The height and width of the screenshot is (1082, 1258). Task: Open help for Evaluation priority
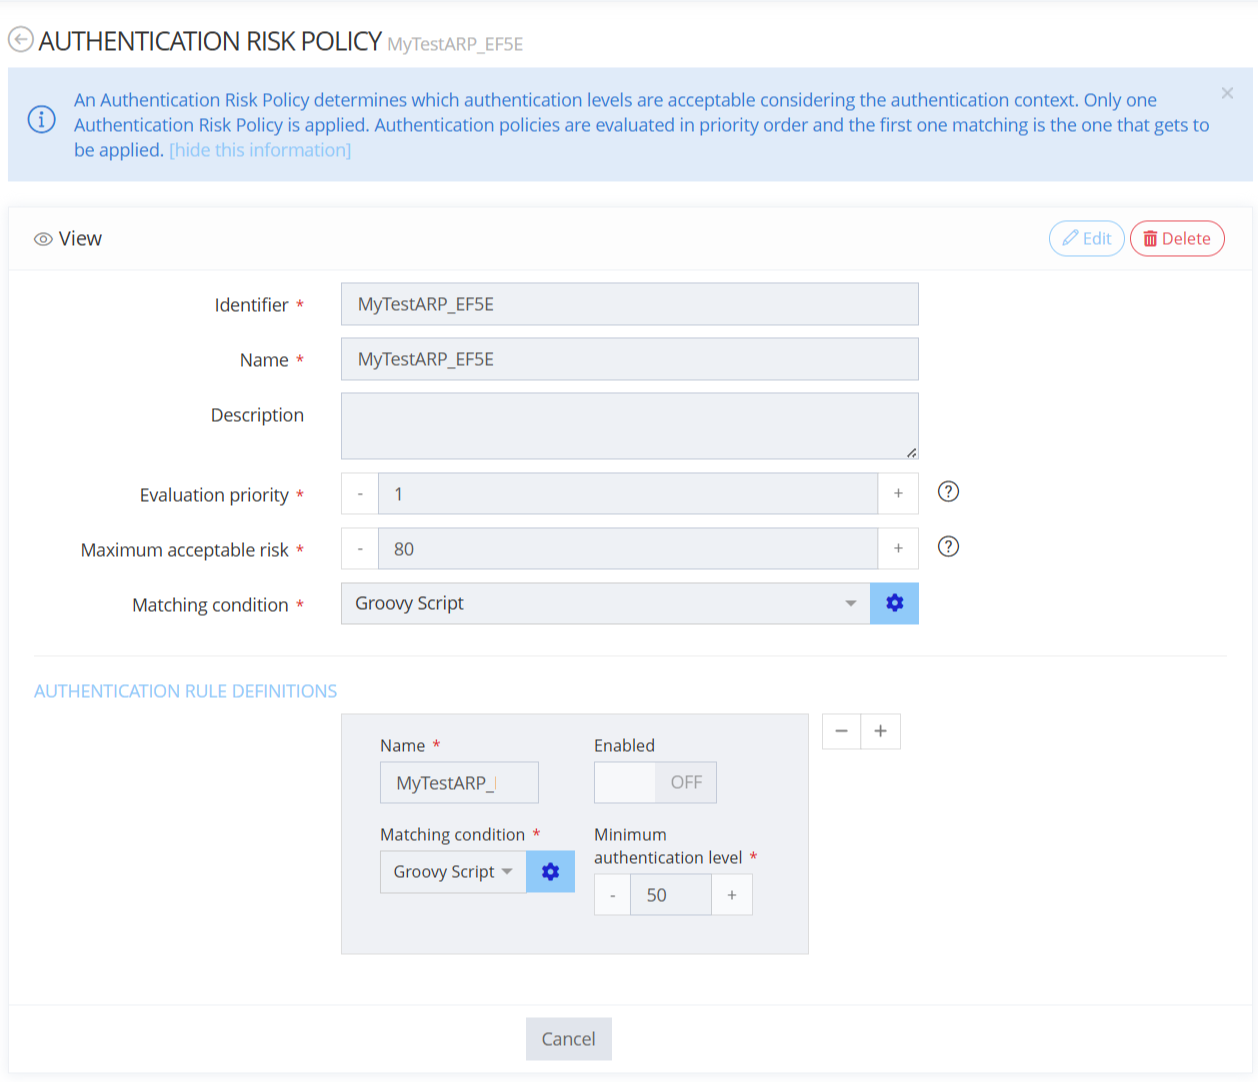948,492
